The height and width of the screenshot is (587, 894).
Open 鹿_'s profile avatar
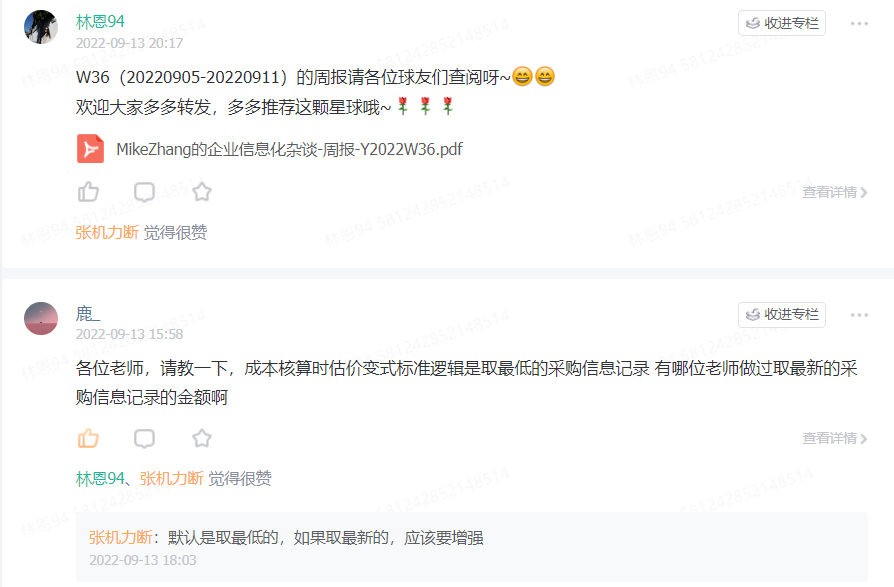tap(41, 319)
